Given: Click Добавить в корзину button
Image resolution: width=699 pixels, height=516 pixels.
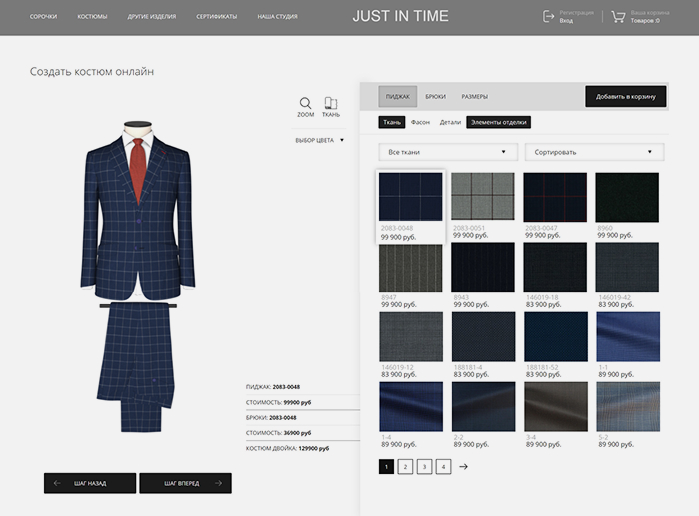Looking at the screenshot, I should (625, 96).
